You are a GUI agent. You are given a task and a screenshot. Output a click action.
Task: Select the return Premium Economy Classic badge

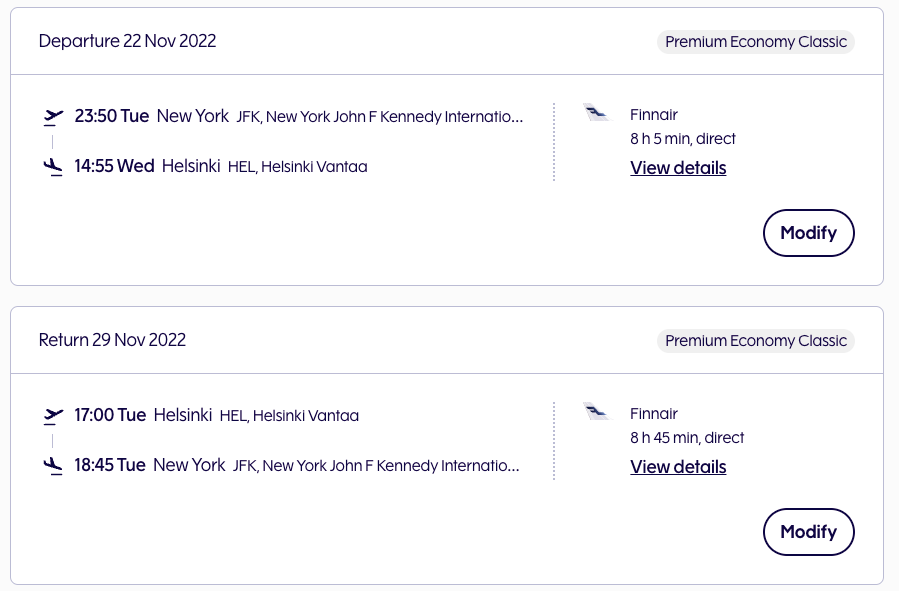[756, 341]
